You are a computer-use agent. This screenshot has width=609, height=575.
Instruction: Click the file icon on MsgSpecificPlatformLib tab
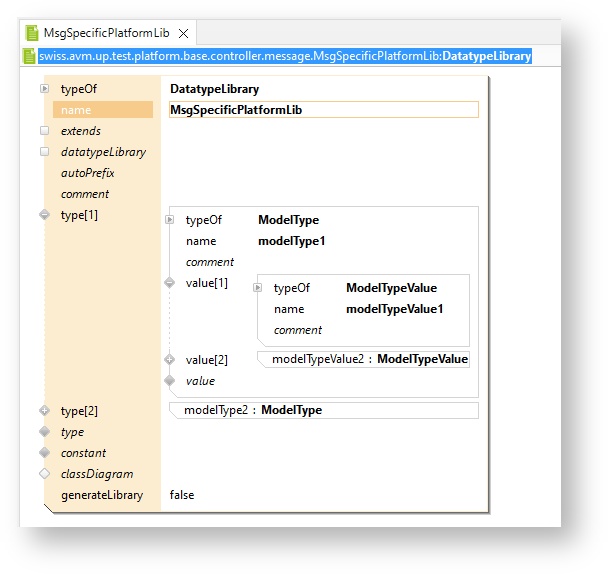(31, 33)
